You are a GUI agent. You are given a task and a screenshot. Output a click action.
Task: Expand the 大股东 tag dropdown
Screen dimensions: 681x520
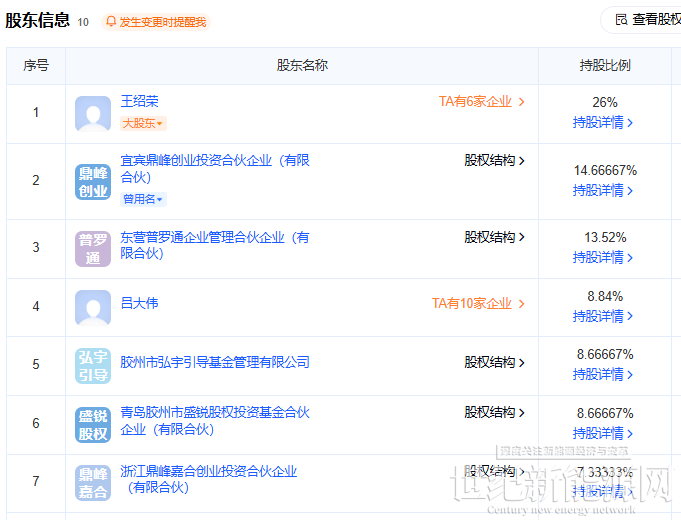tap(144, 123)
